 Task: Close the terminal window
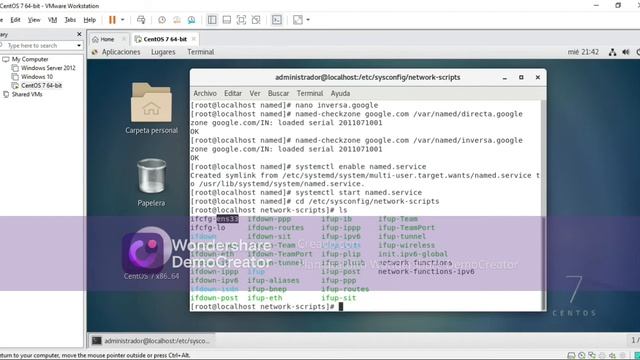click(x=538, y=78)
